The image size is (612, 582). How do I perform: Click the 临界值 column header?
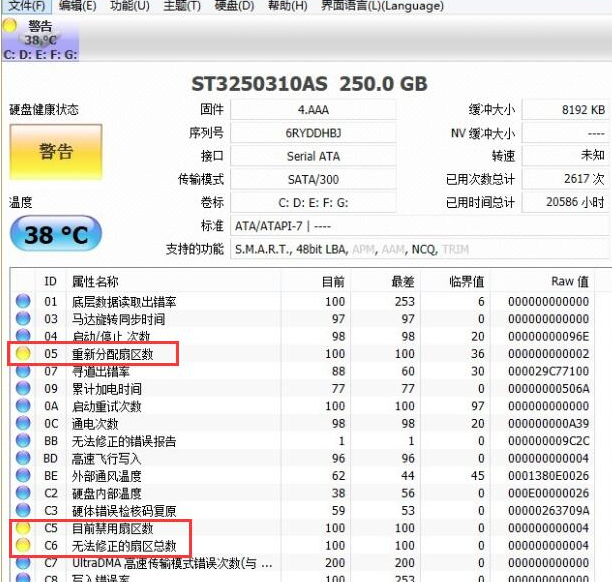tap(455, 281)
